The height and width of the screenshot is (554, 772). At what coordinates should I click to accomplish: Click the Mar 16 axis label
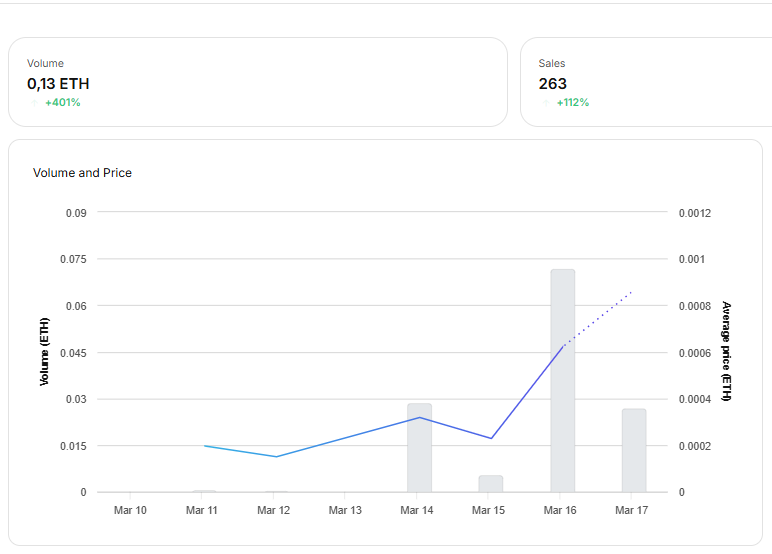(560, 510)
